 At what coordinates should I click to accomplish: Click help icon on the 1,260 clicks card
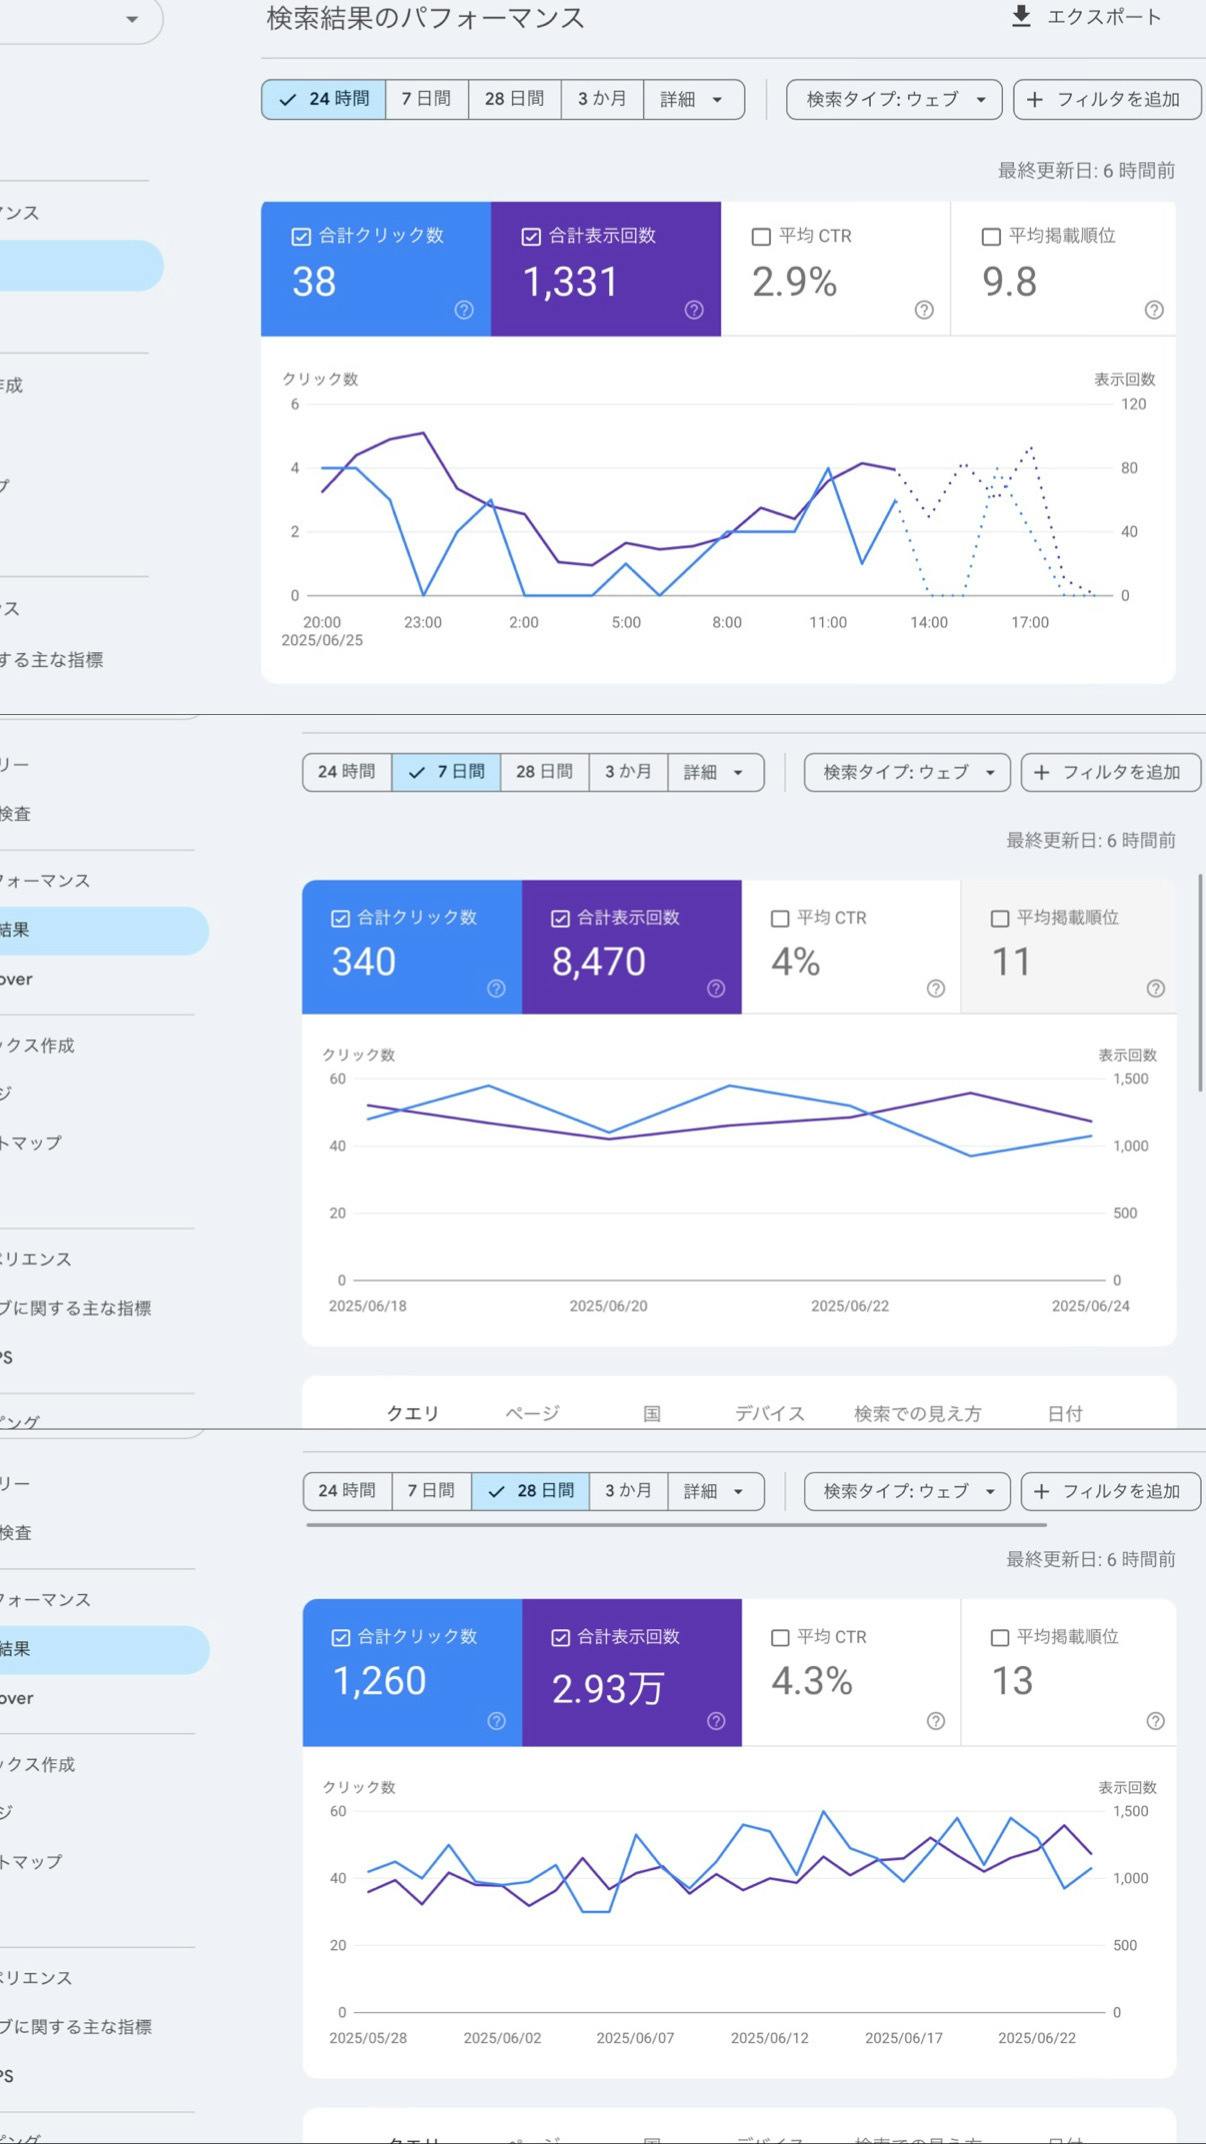496,1721
